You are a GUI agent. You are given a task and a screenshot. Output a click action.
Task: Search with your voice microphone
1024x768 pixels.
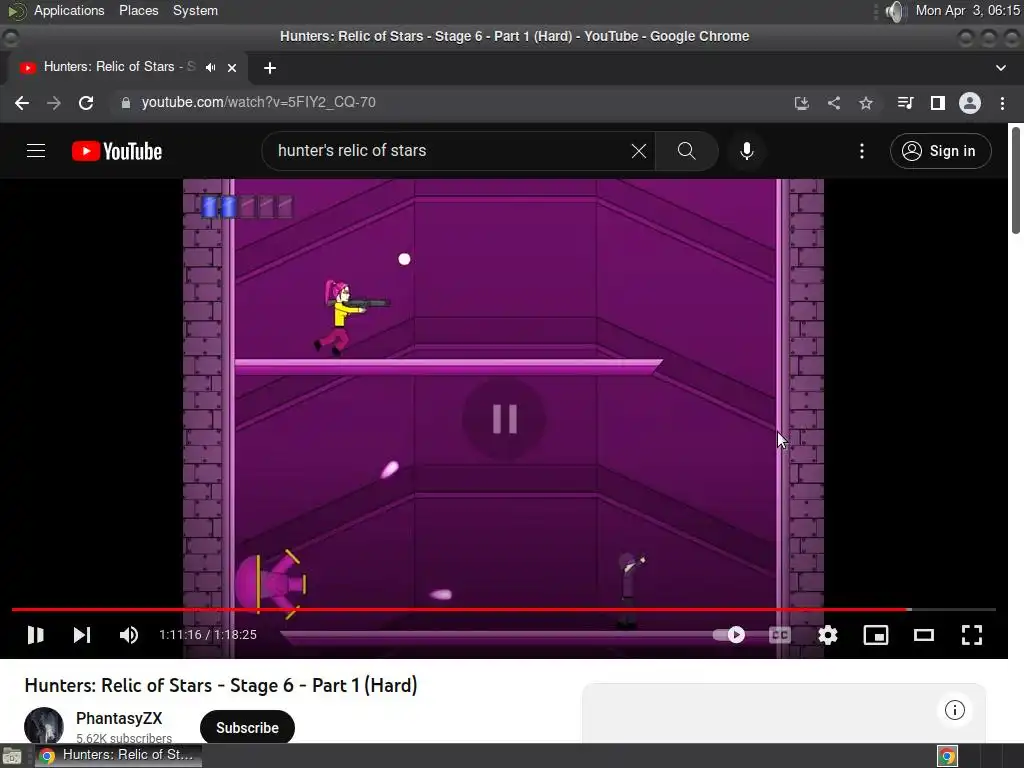pyautogui.click(x=746, y=151)
